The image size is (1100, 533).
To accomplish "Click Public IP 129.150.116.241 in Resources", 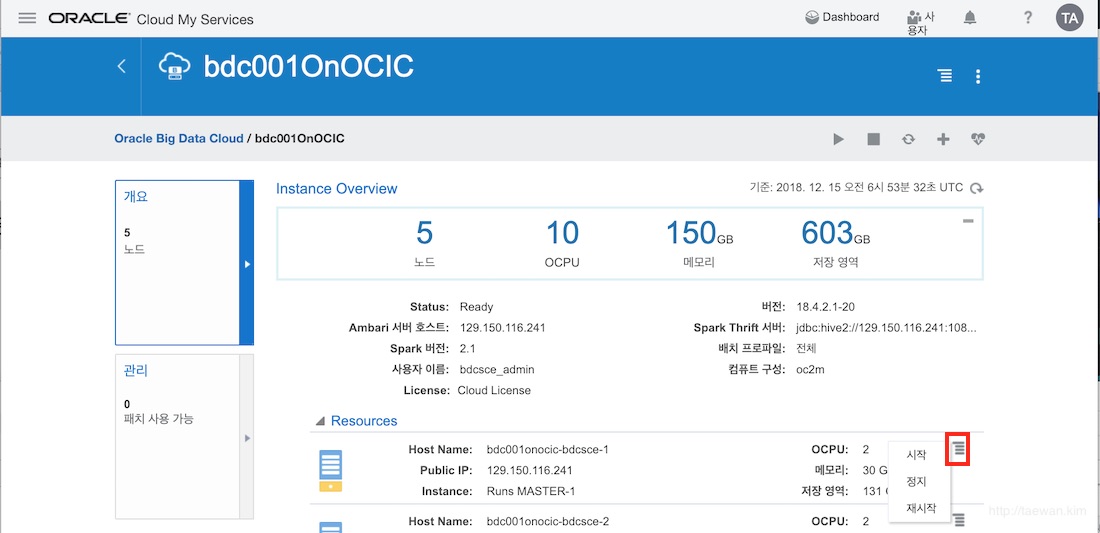I will [530, 470].
